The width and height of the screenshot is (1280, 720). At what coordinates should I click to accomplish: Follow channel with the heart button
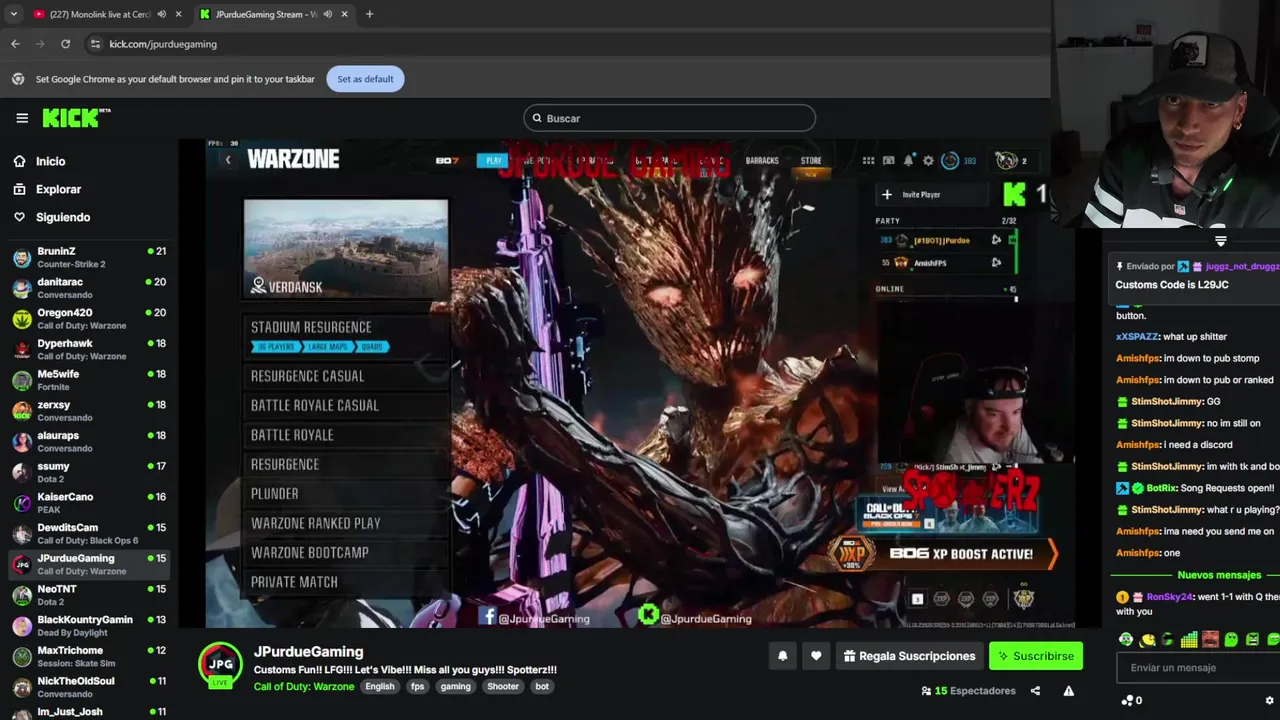pyautogui.click(x=816, y=656)
